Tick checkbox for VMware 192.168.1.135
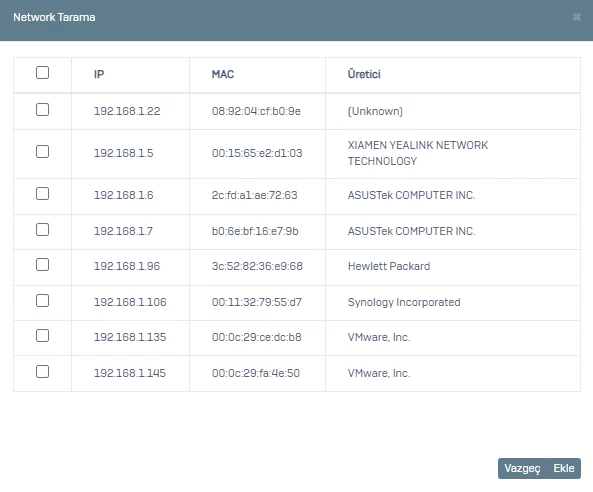The height and width of the screenshot is (492, 593). (42, 335)
